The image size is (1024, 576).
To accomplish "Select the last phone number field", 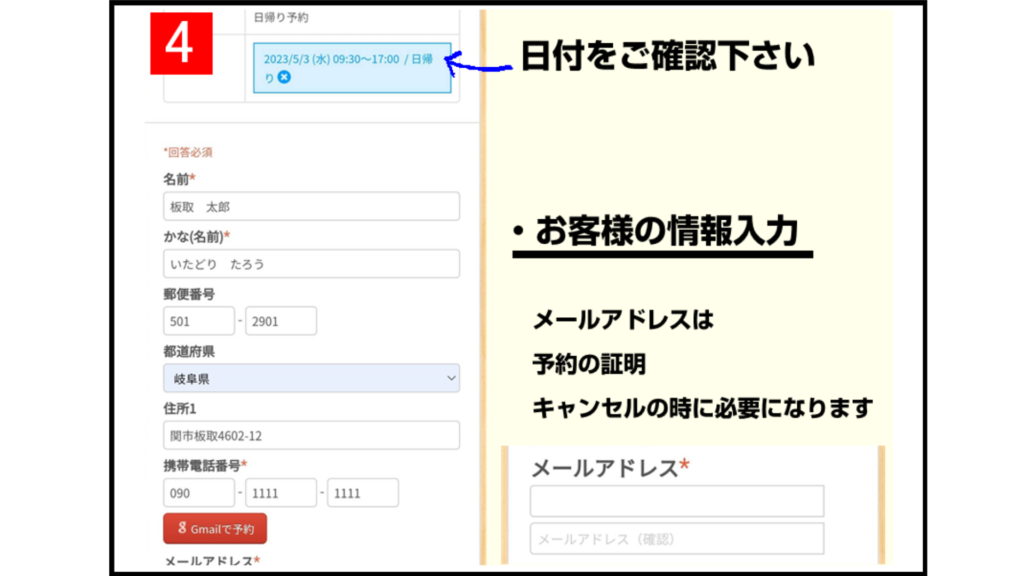I will tap(363, 493).
